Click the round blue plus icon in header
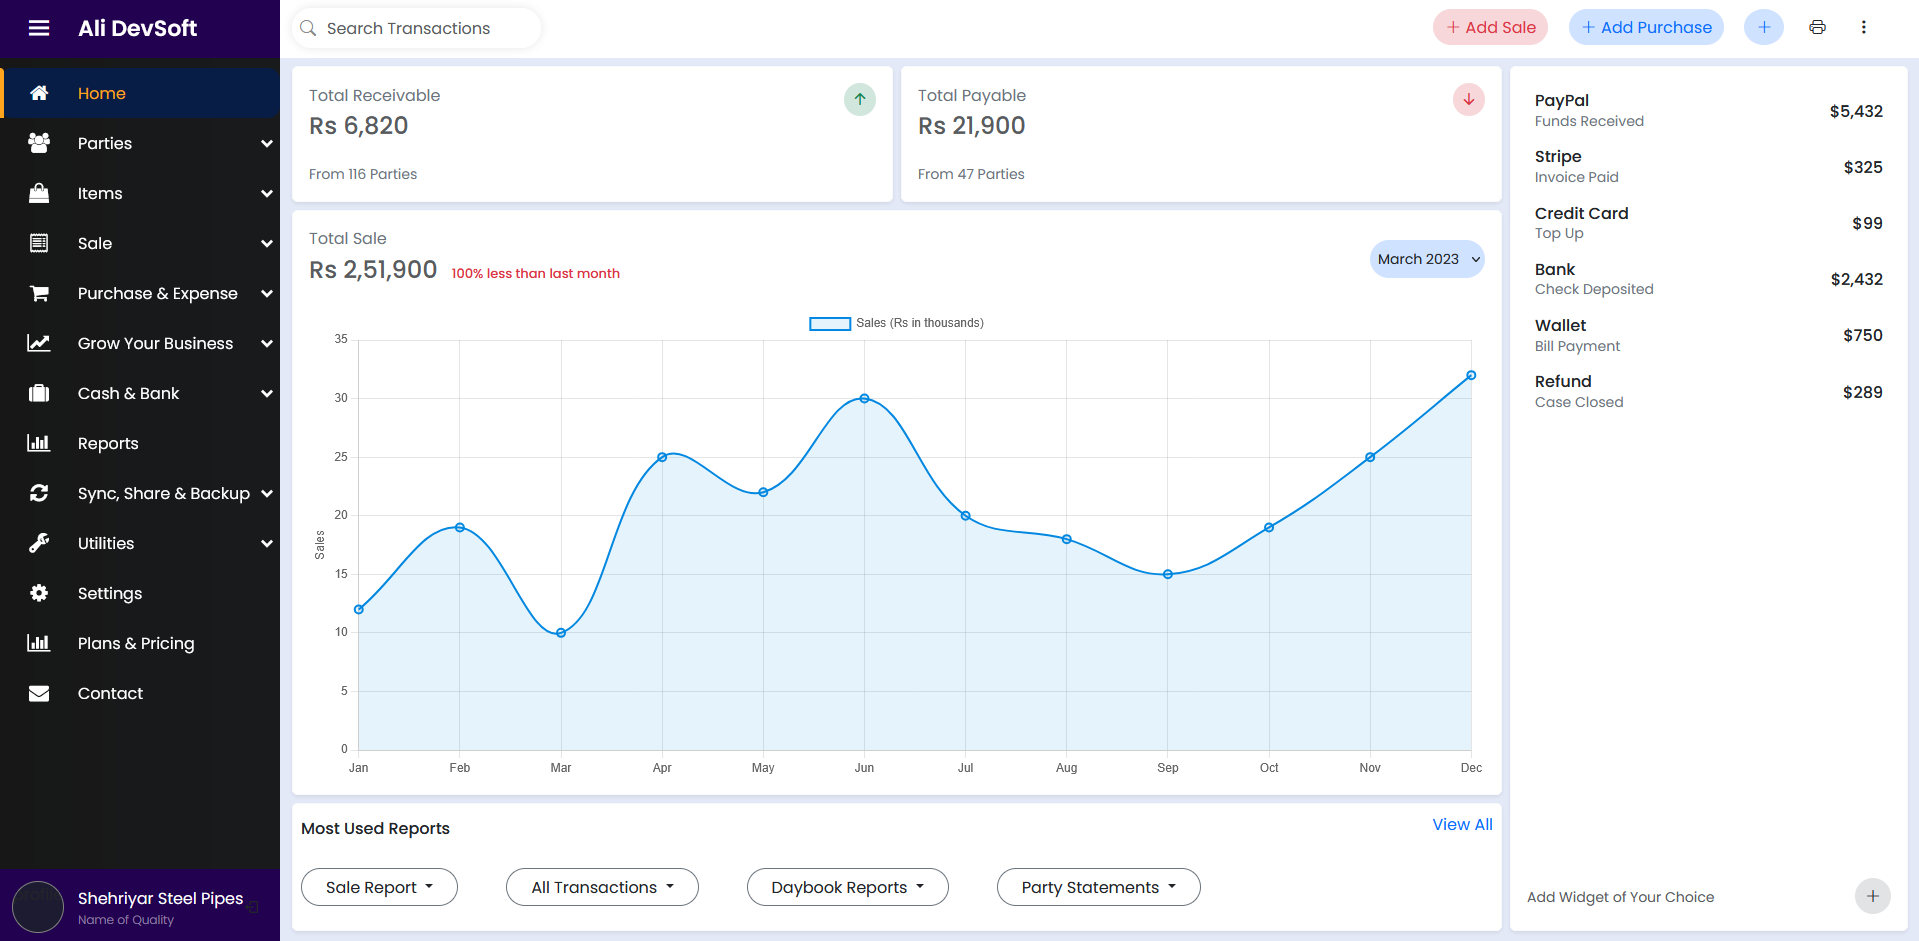Viewport: 1919px width, 941px height. 1763,27
